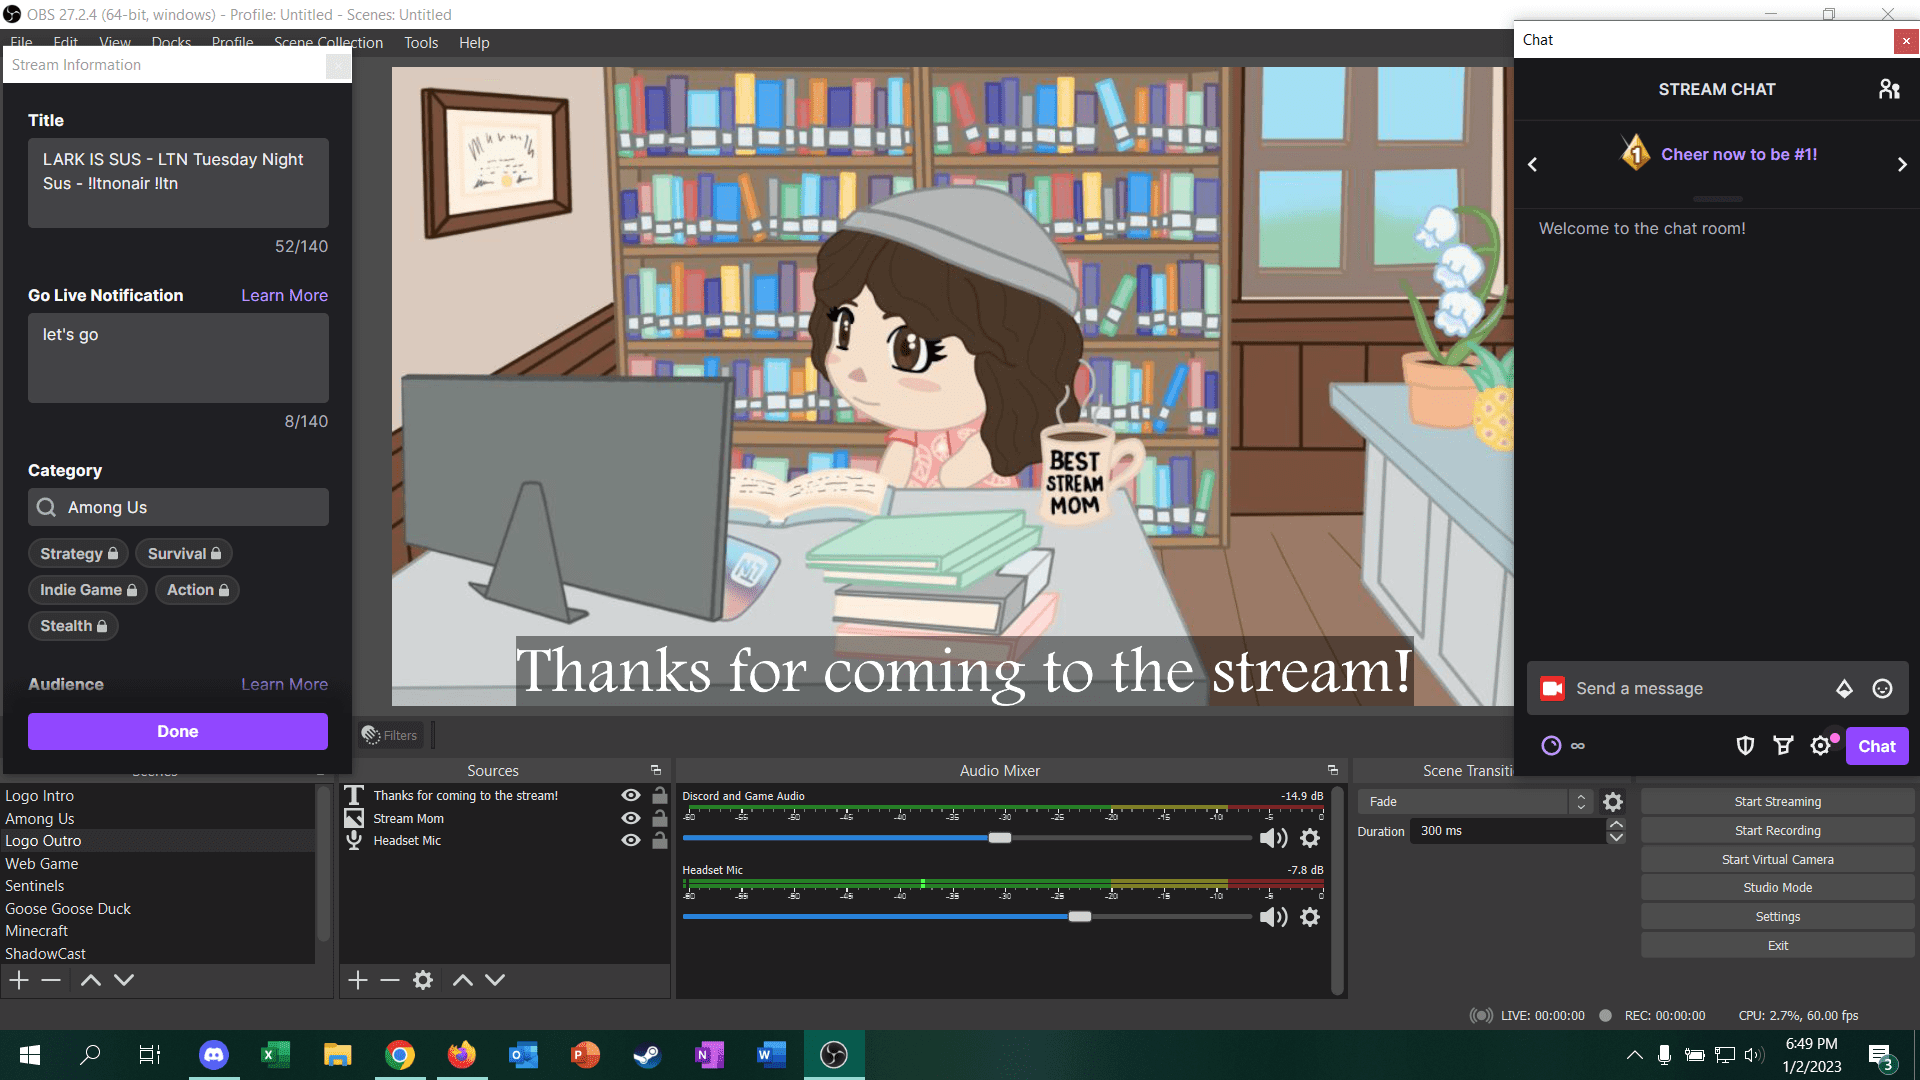
Task: Click Start Streaming
Action: coord(1778,801)
